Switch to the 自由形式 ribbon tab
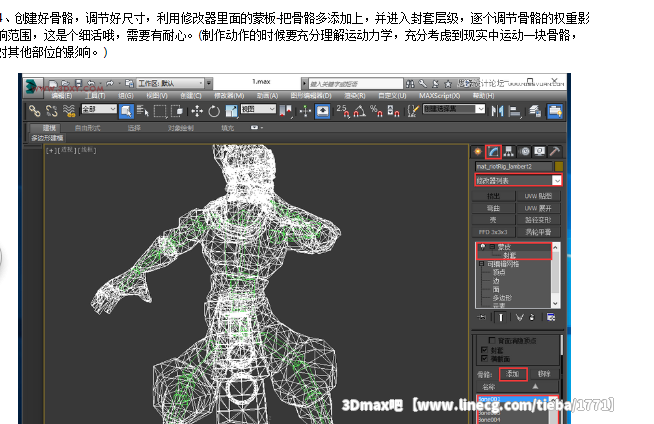The width and height of the screenshot is (654, 424). click(x=87, y=128)
